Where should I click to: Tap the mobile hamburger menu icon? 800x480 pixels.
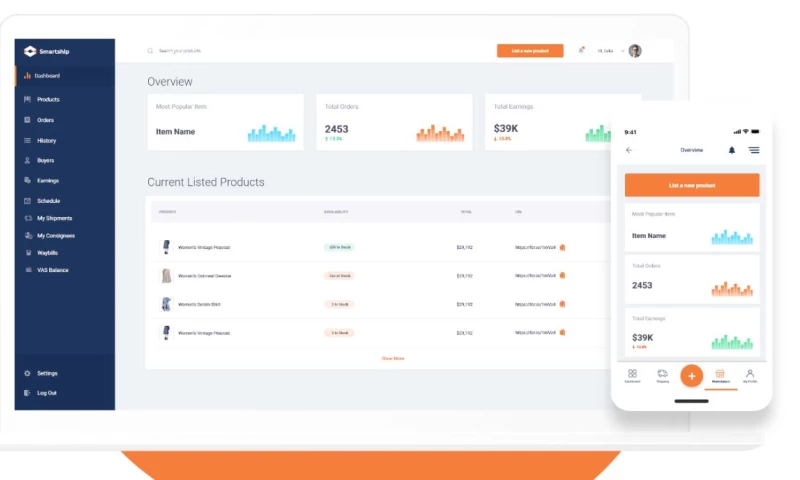click(754, 150)
